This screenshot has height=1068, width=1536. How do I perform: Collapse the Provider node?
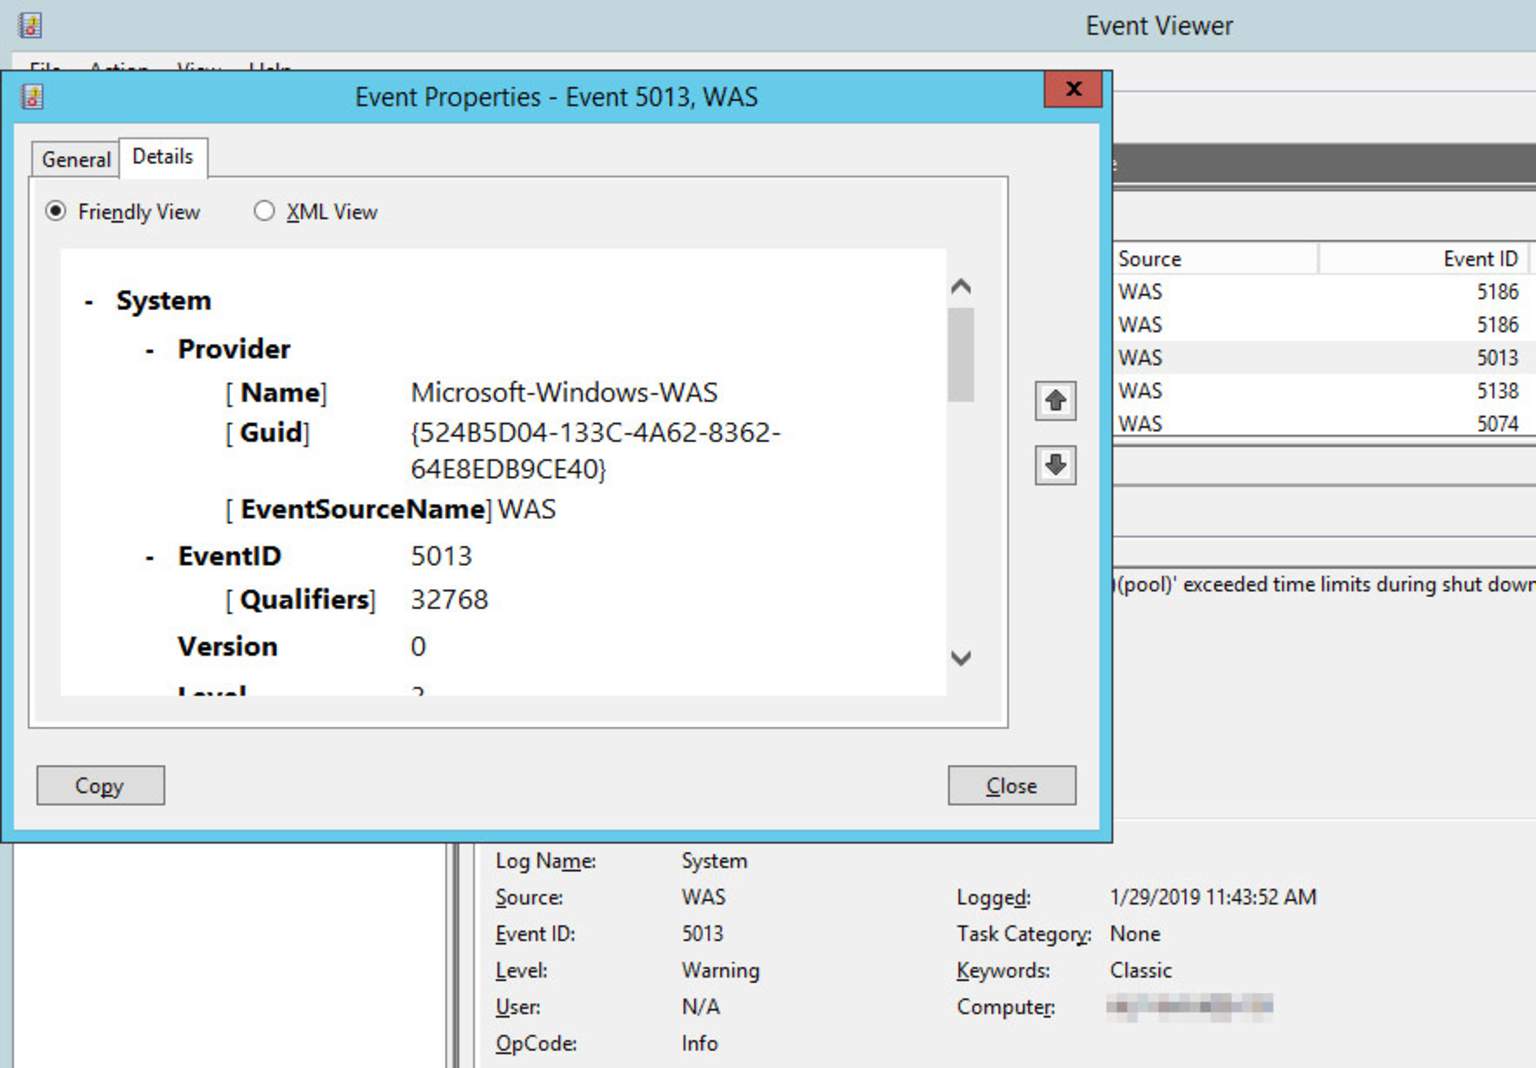148,349
